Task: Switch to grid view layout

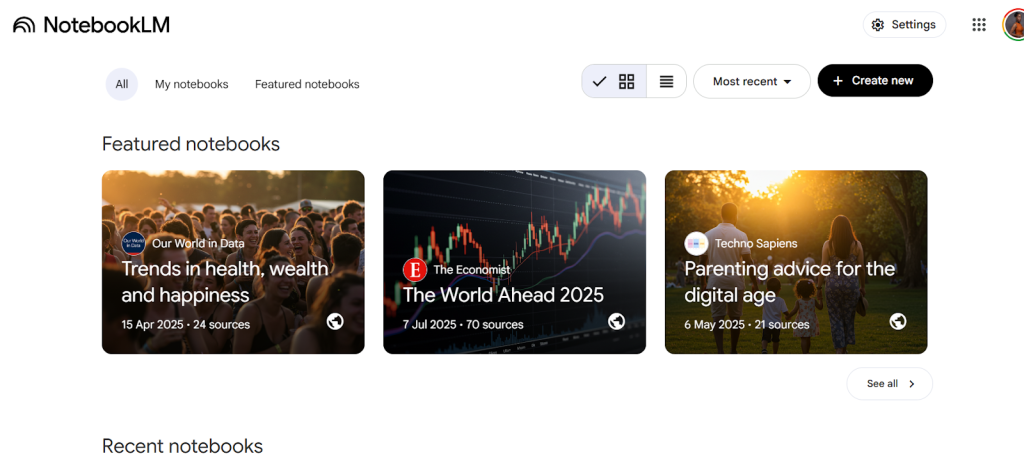Action: 626,82
